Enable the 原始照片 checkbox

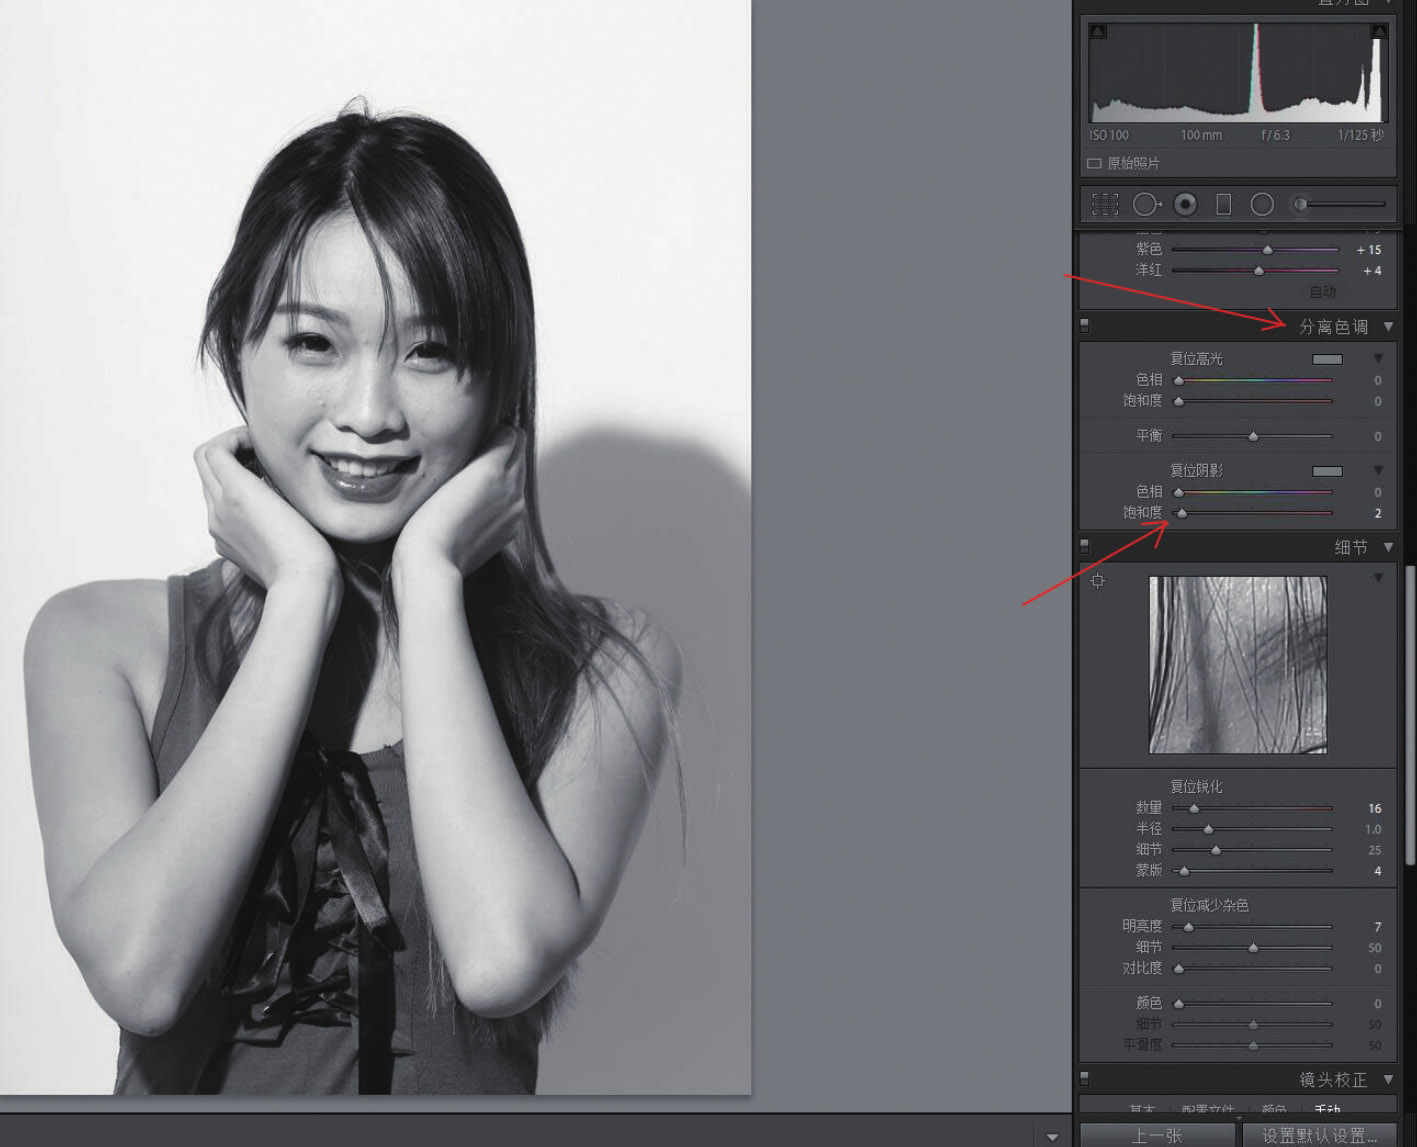1094,163
